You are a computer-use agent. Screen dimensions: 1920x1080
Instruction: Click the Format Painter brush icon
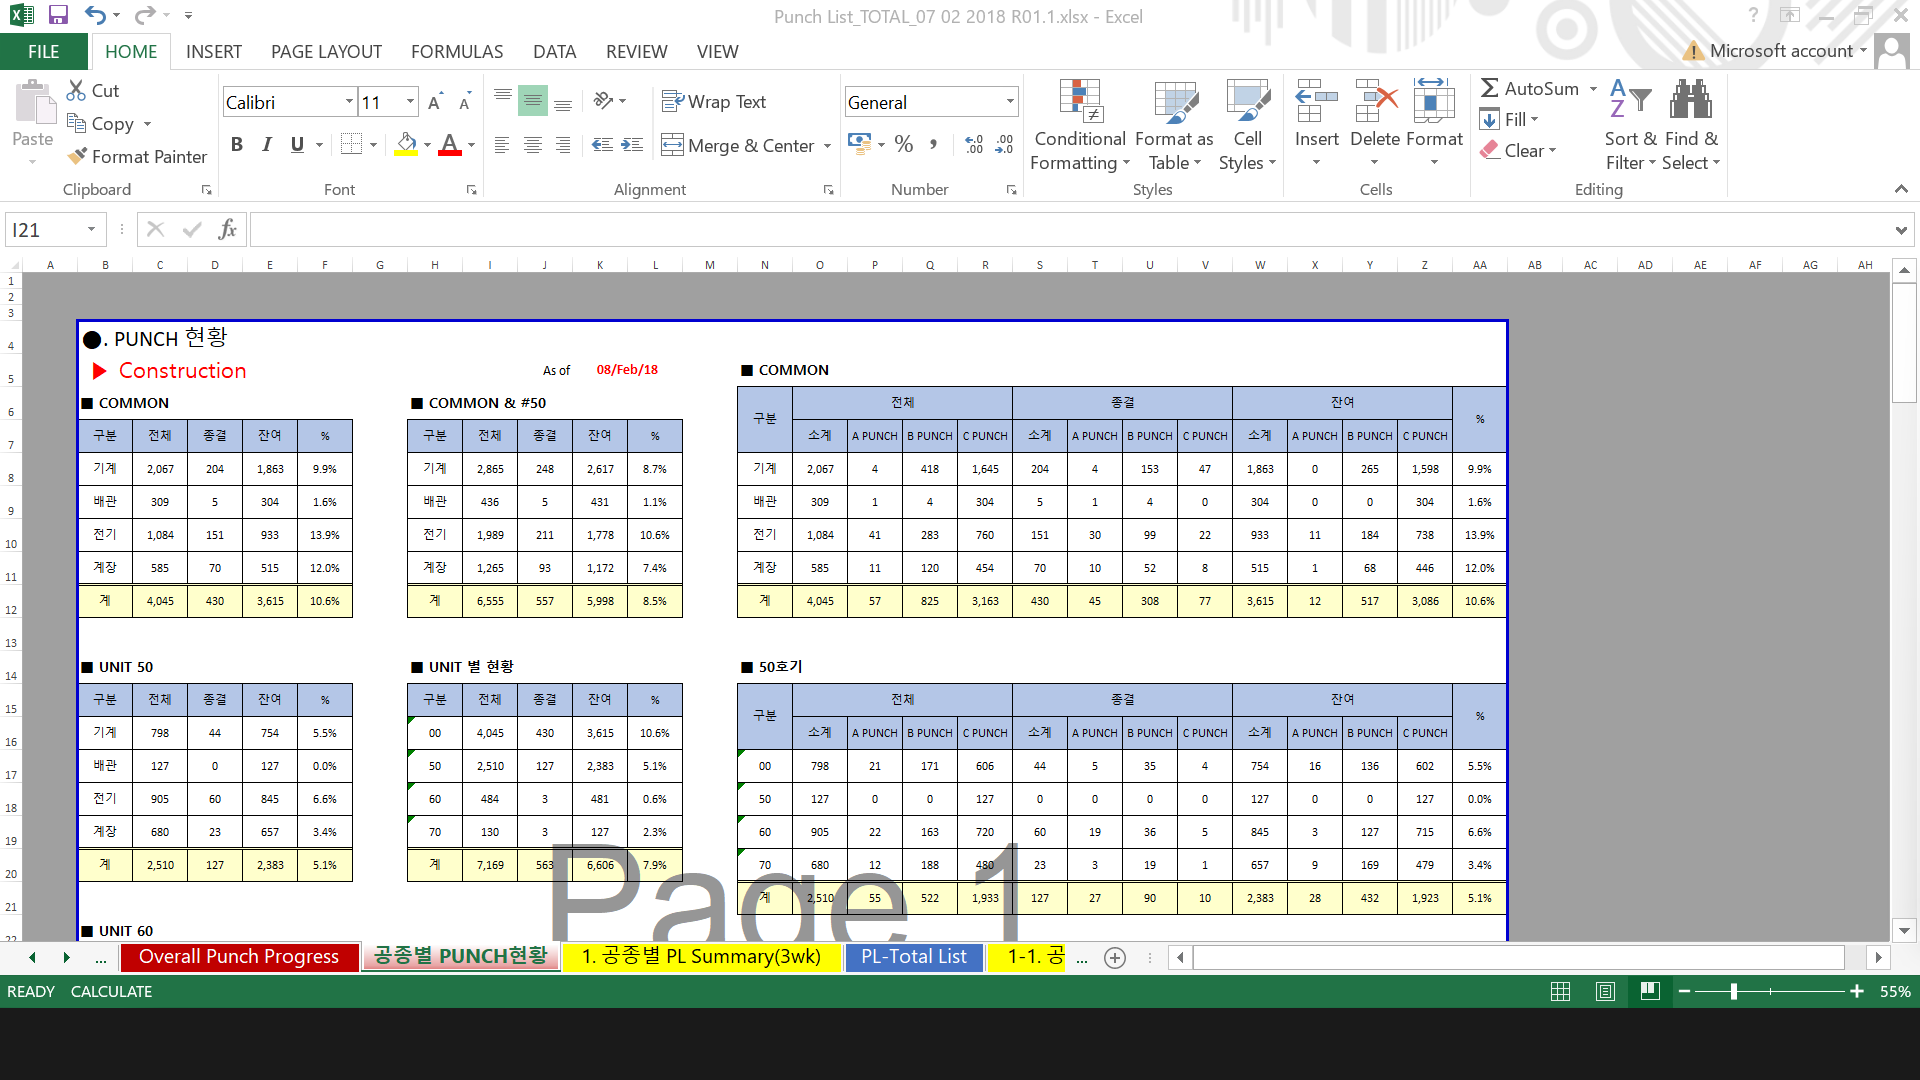(x=77, y=156)
